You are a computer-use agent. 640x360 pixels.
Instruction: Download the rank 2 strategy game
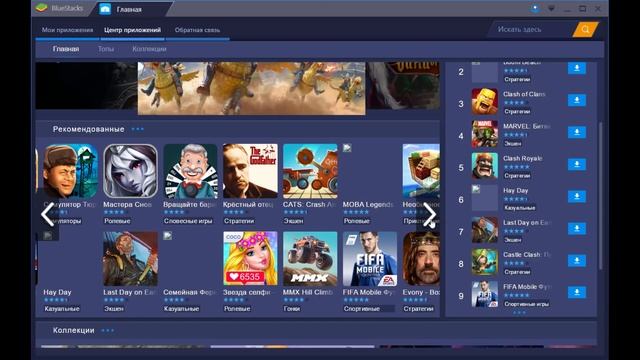point(577,68)
